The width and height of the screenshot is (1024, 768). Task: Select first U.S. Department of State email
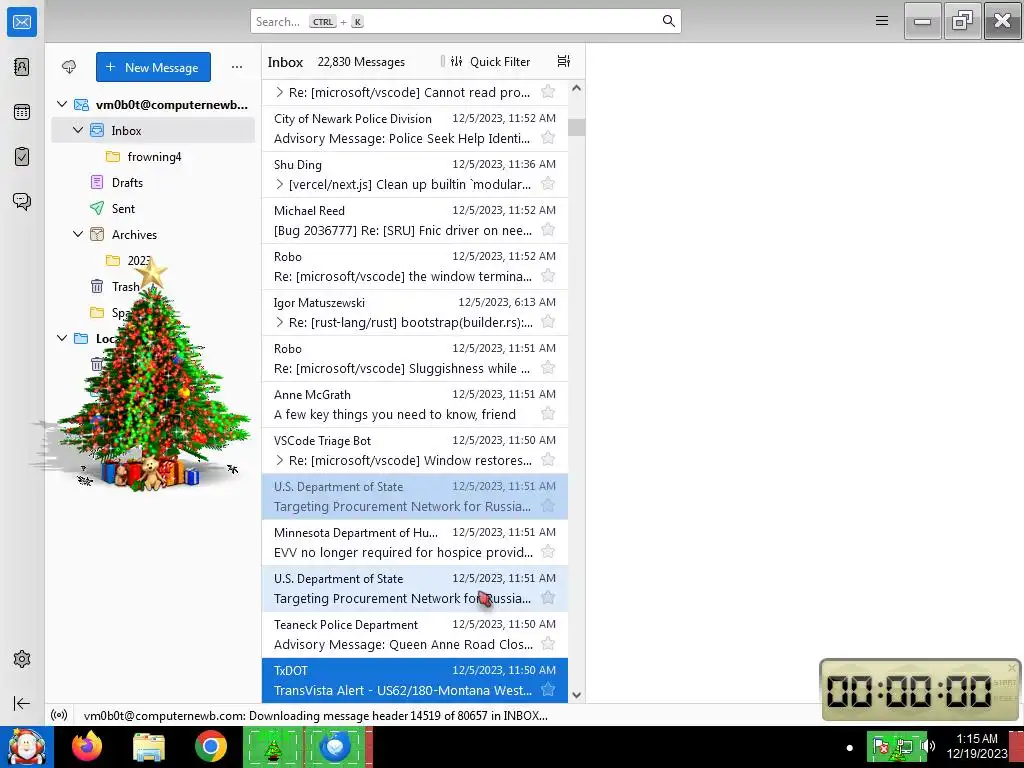tap(415, 496)
